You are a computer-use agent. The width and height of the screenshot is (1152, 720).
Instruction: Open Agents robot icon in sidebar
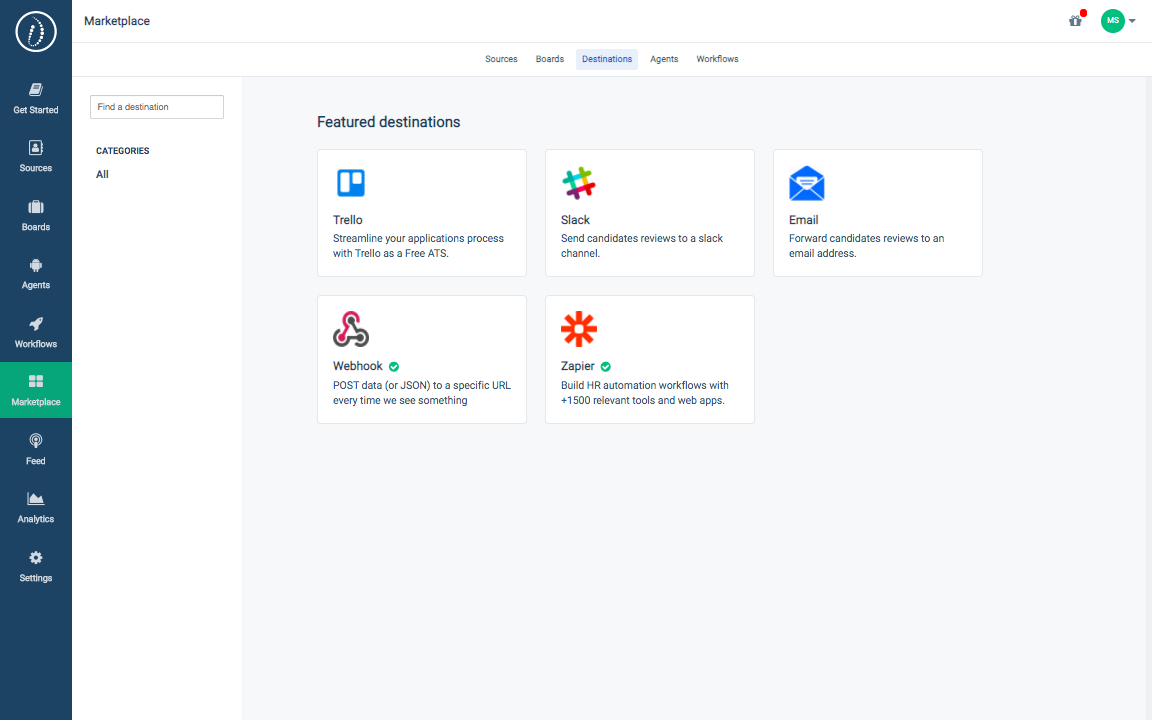(35, 265)
